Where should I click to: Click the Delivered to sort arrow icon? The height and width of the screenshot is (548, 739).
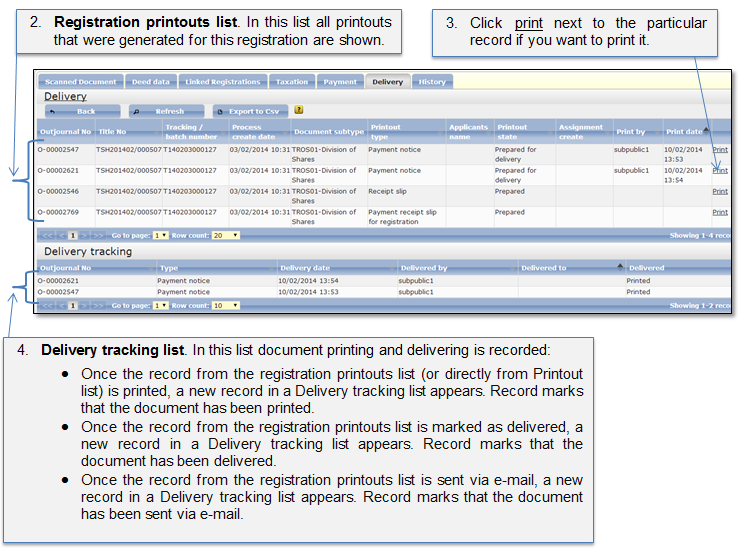tap(620, 267)
